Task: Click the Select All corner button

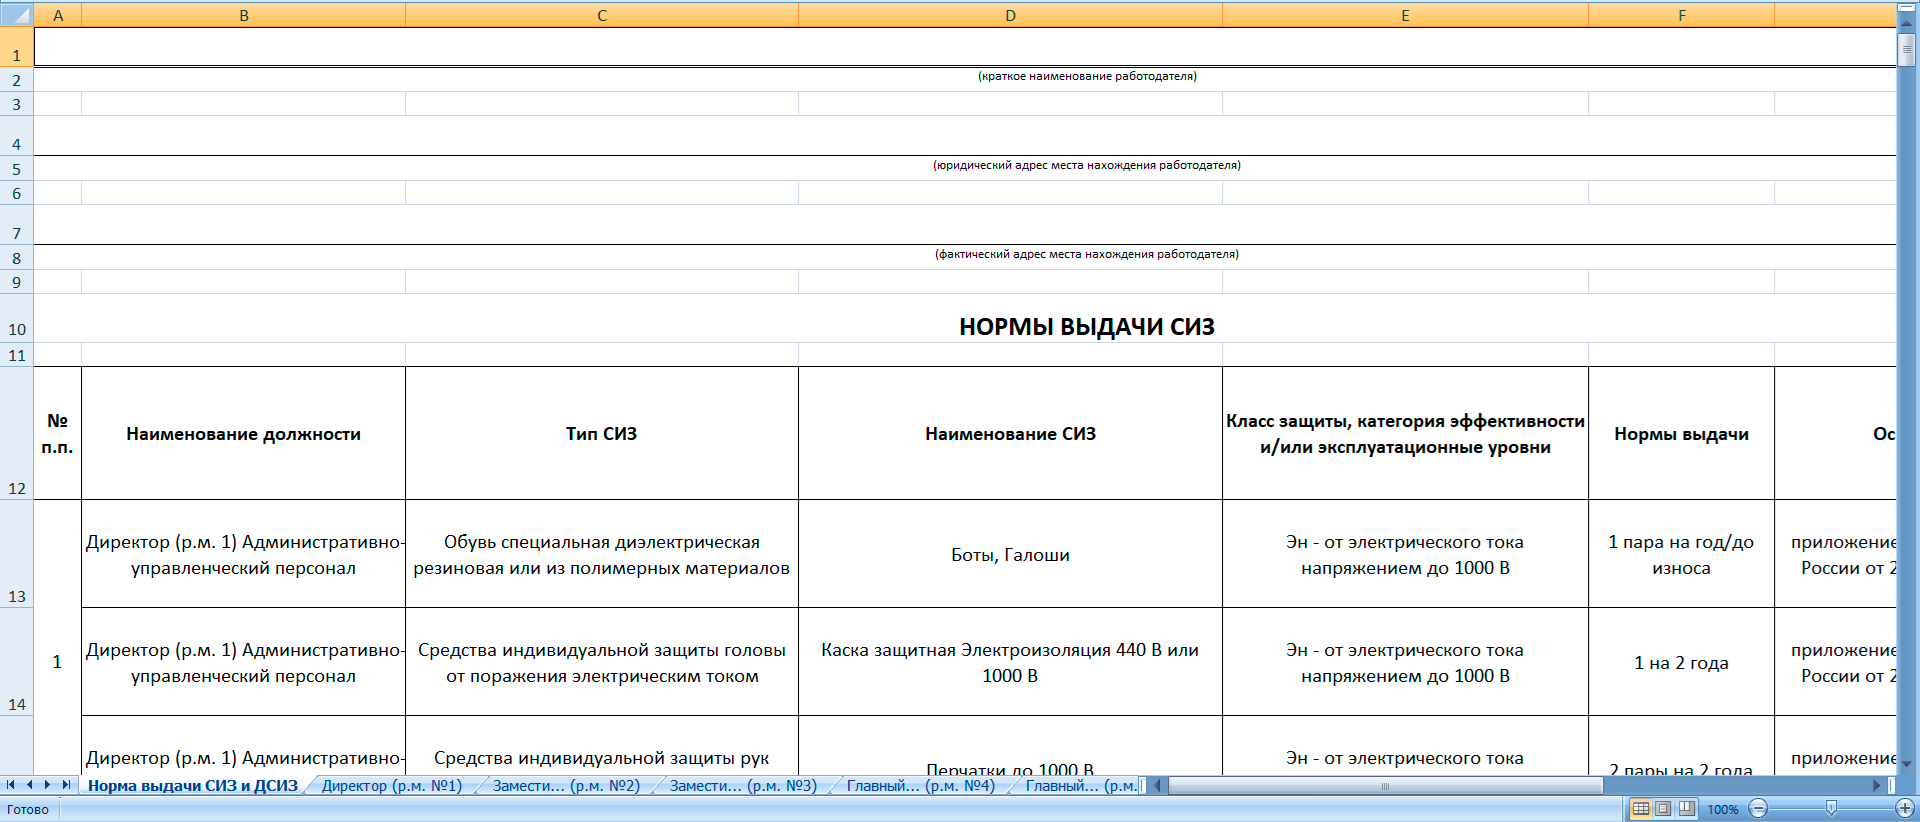Action: coord(16,14)
